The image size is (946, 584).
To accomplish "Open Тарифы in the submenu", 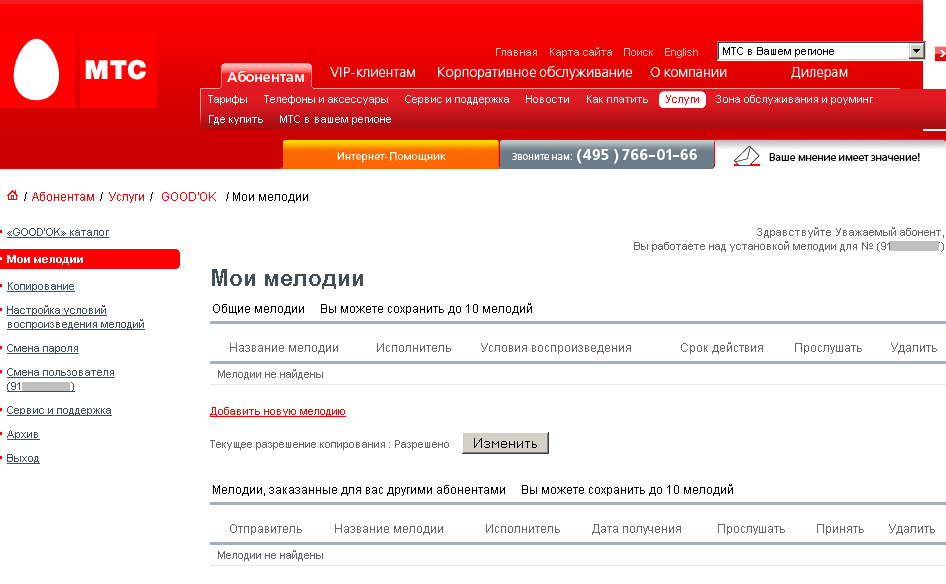I will pos(227,100).
